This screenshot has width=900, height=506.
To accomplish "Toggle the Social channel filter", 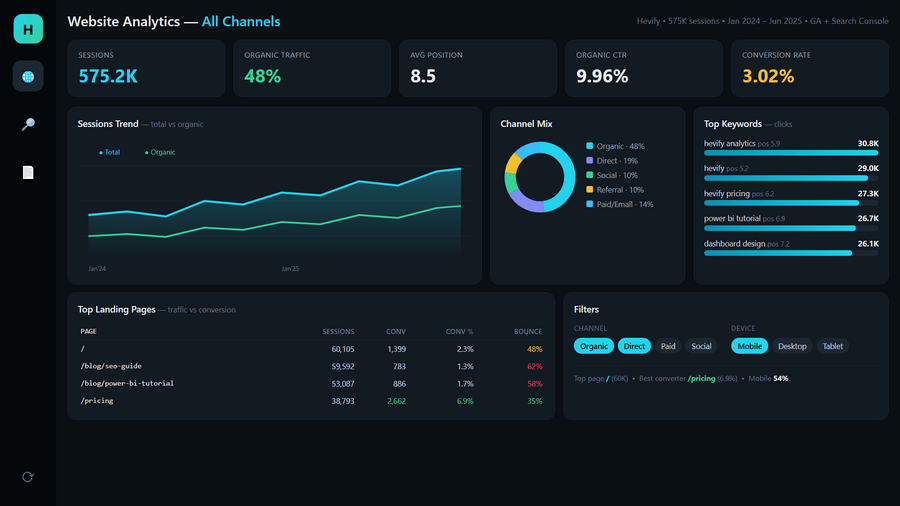I will (701, 346).
